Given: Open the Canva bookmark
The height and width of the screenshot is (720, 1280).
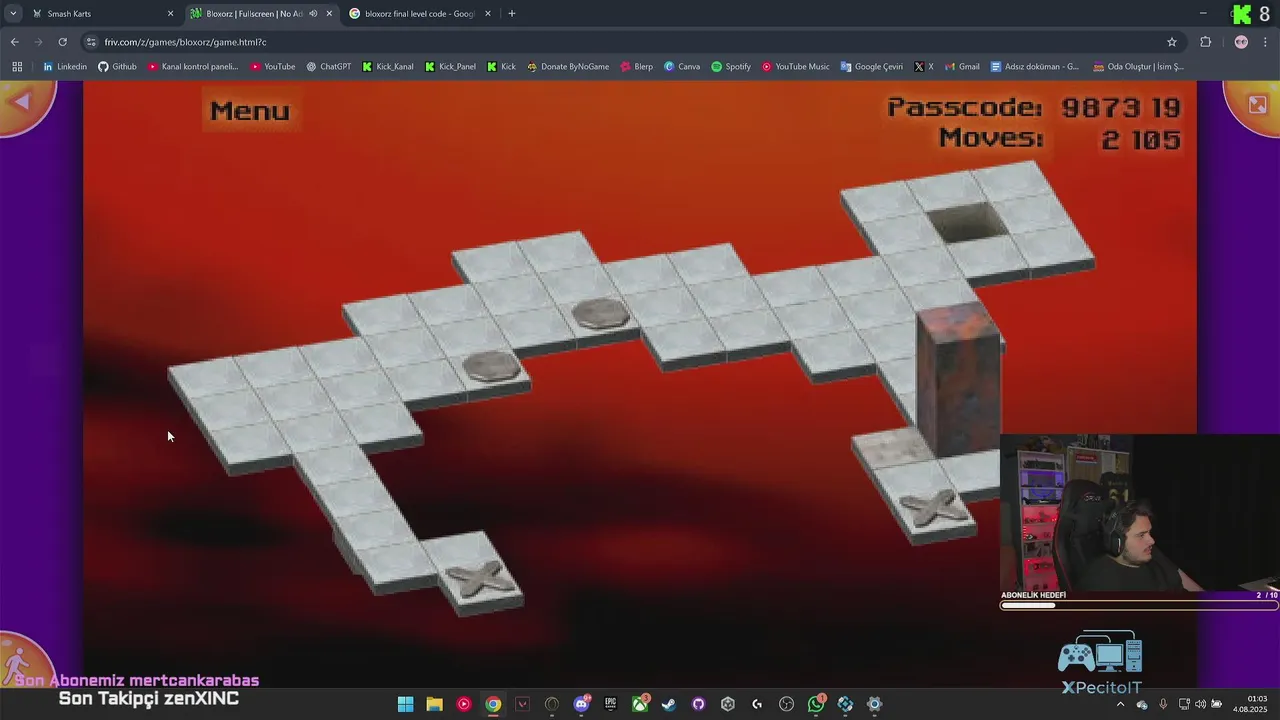Looking at the screenshot, I should [x=682, y=67].
